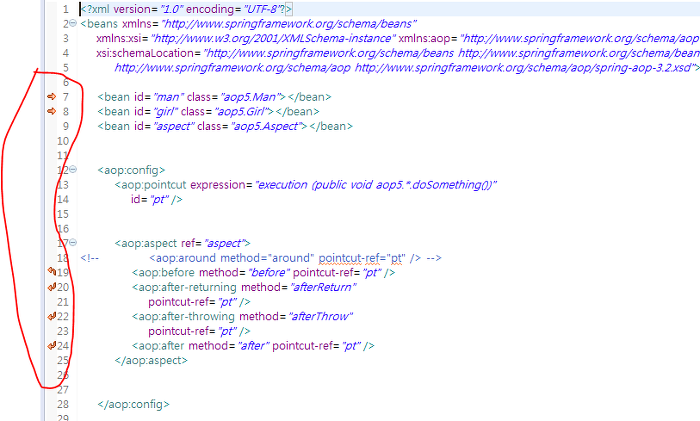Screen dimensions: 700x421
Task: Click the class value "aop5.Girl"
Action: tap(244, 112)
